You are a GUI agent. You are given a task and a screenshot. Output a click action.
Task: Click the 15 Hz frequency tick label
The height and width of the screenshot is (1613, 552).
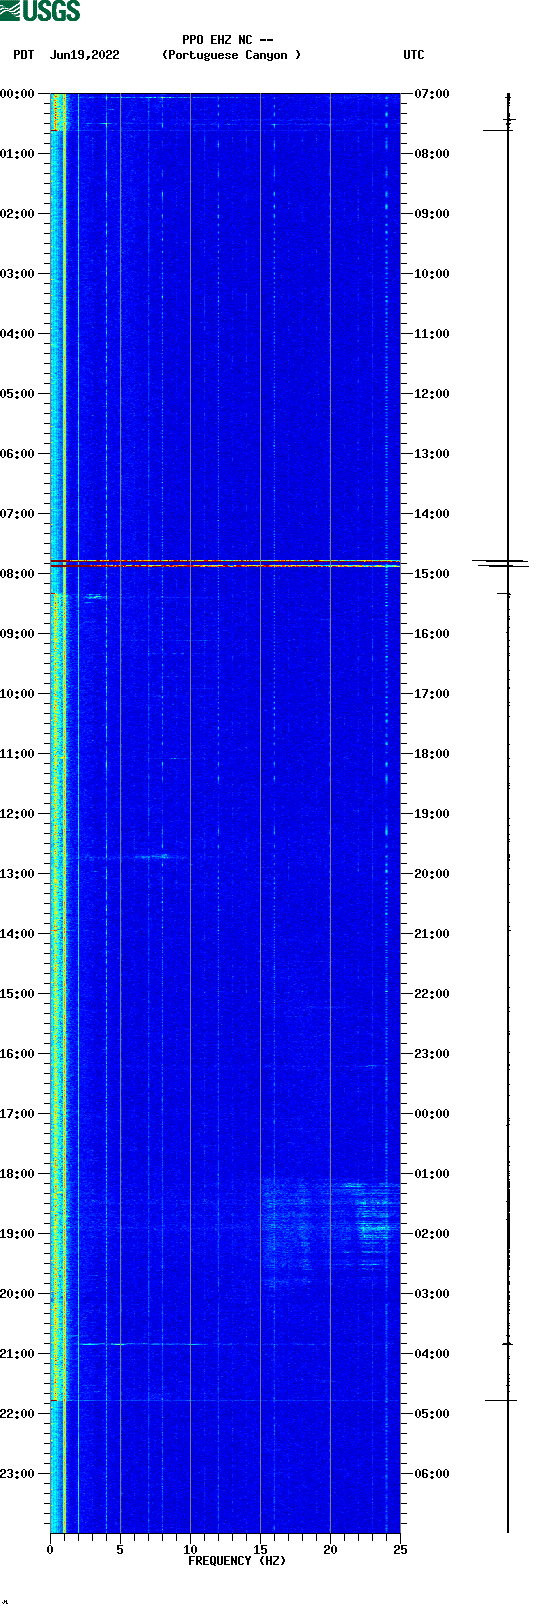click(x=260, y=1550)
